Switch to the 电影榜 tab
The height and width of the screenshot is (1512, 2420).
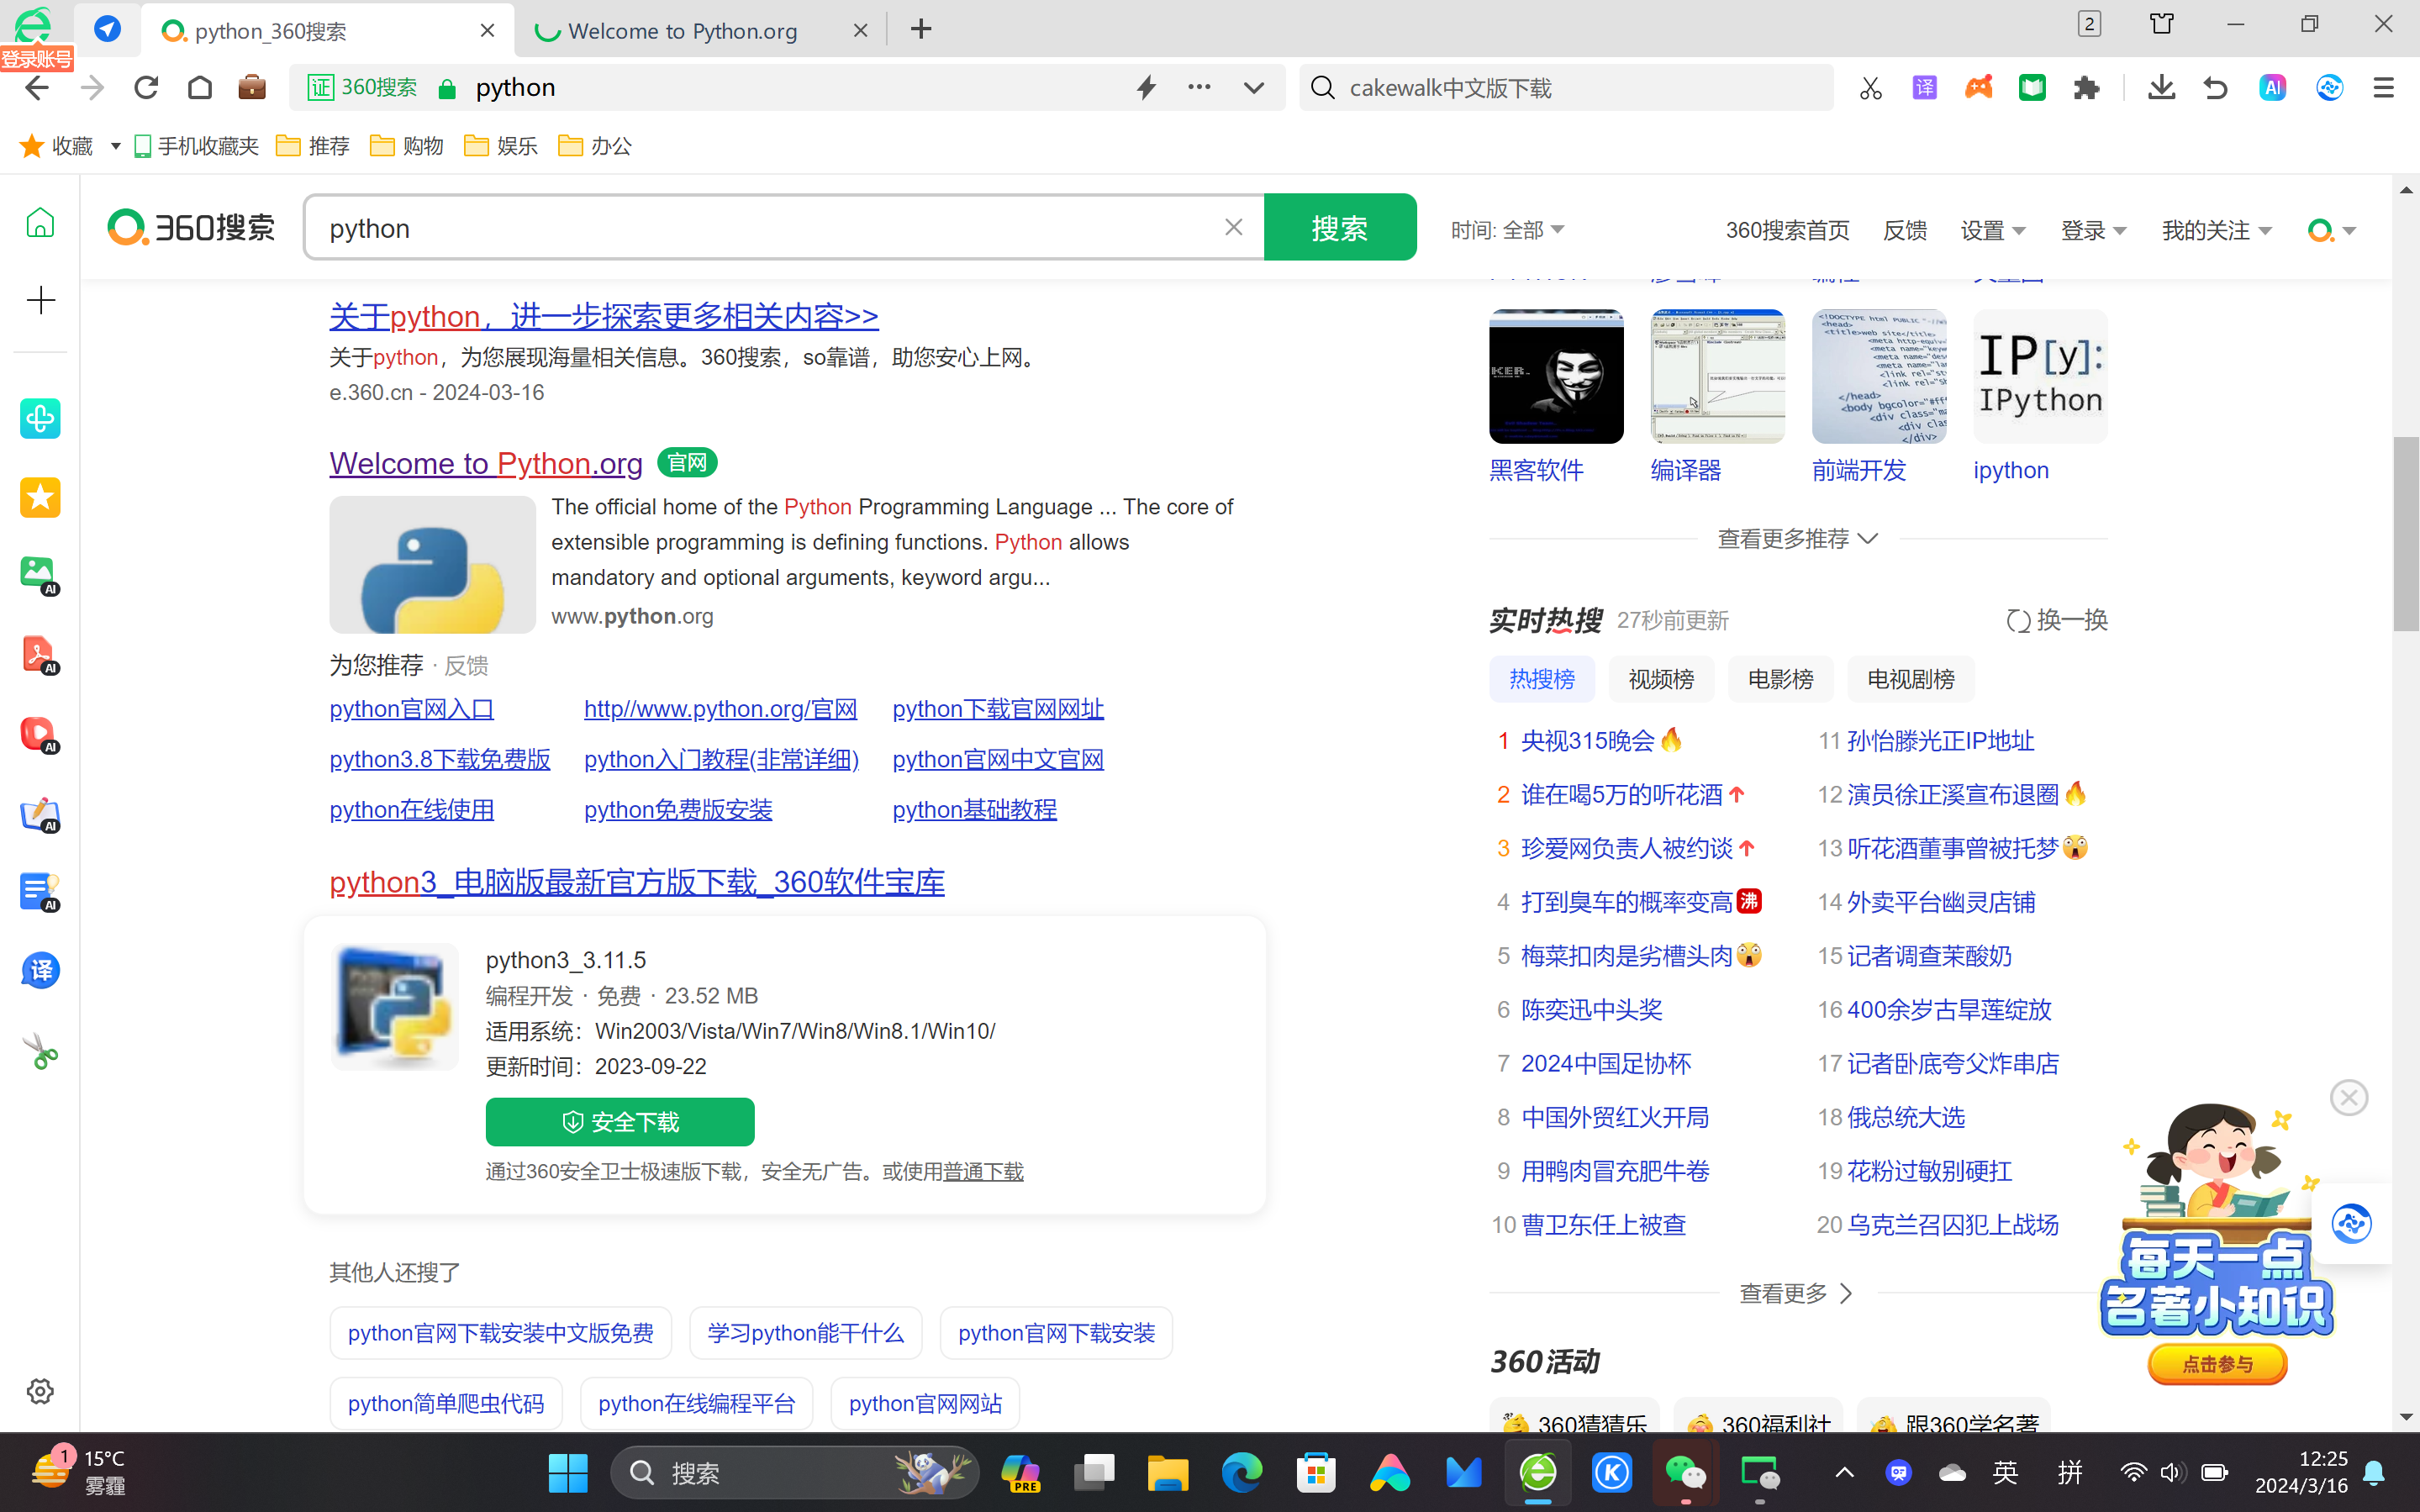coord(1780,680)
